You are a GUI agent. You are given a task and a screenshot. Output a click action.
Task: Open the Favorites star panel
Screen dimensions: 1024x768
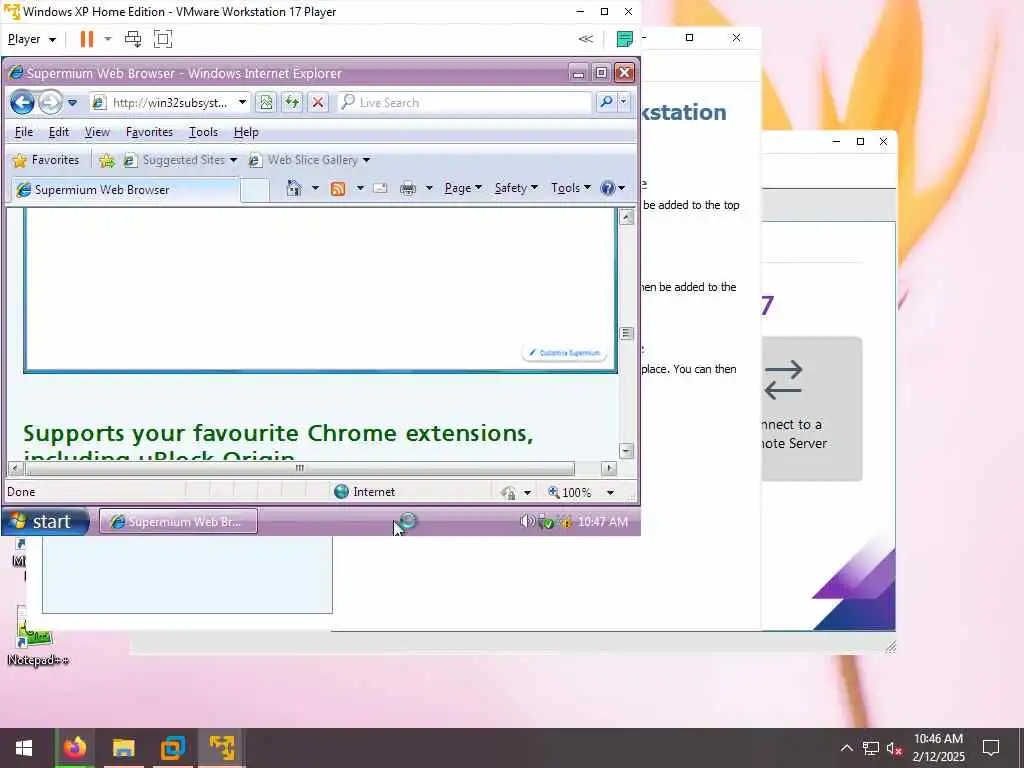click(x=46, y=160)
